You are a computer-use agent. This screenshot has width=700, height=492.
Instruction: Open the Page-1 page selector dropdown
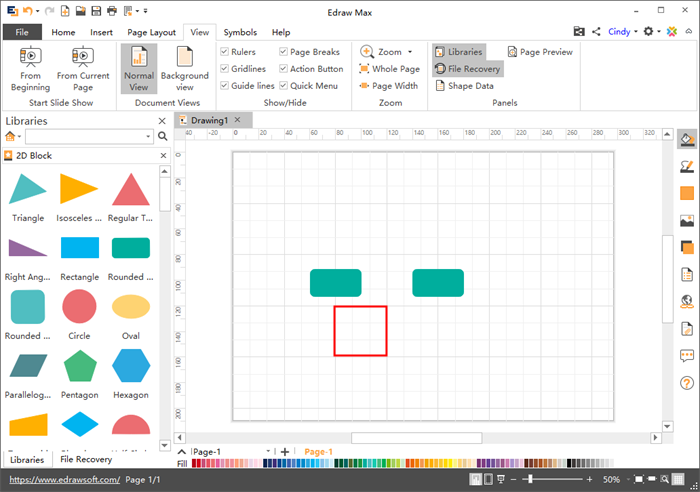pyautogui.click(x=268, y=451)
